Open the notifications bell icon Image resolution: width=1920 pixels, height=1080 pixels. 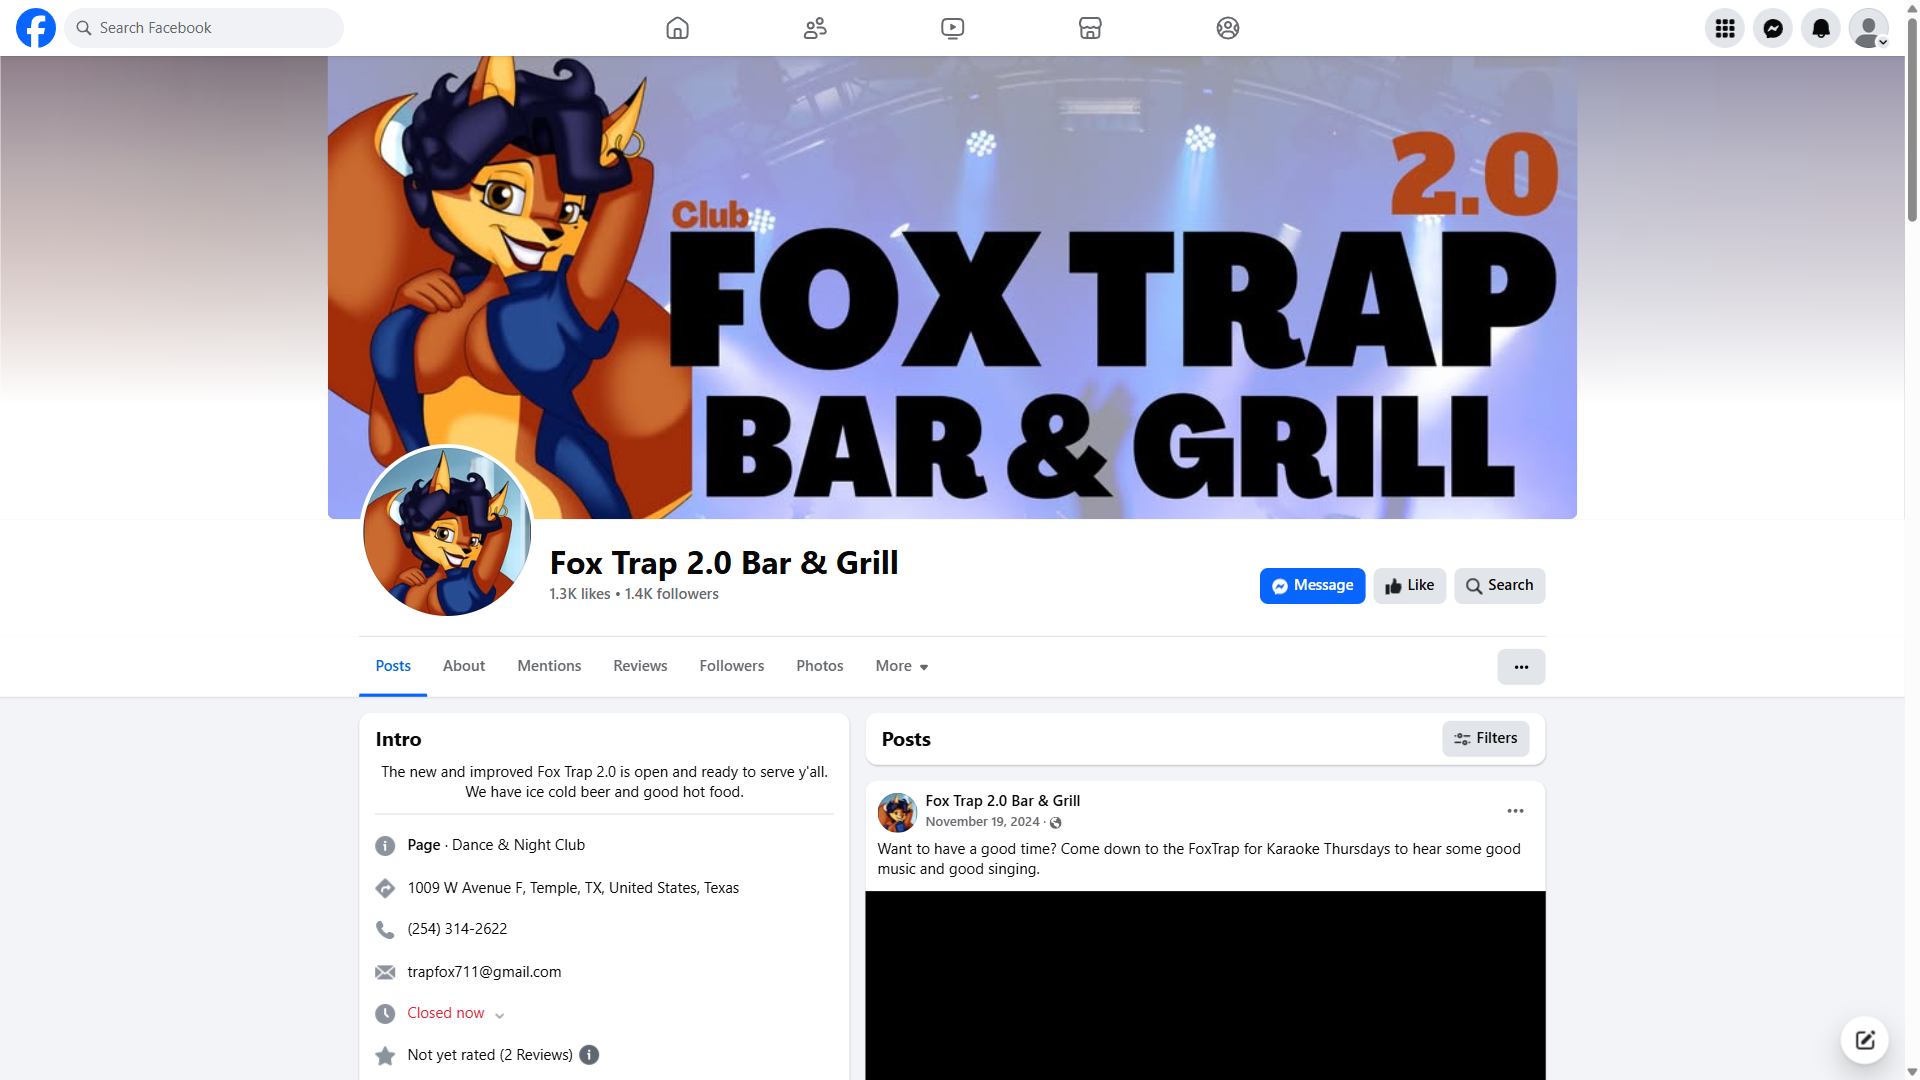[1820, 28]
